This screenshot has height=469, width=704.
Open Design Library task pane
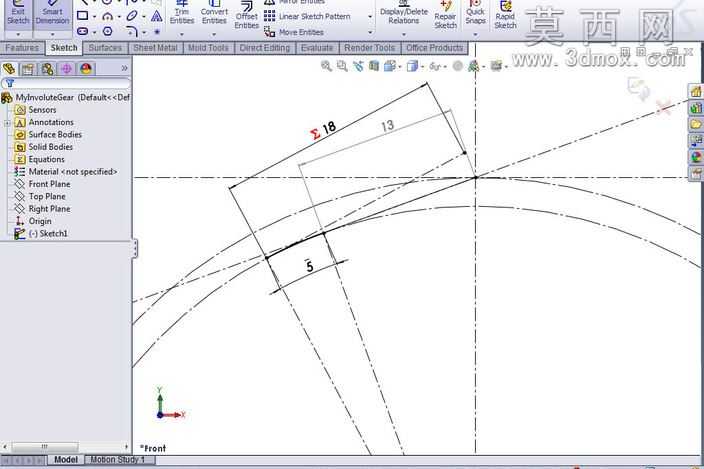(696, 108)
